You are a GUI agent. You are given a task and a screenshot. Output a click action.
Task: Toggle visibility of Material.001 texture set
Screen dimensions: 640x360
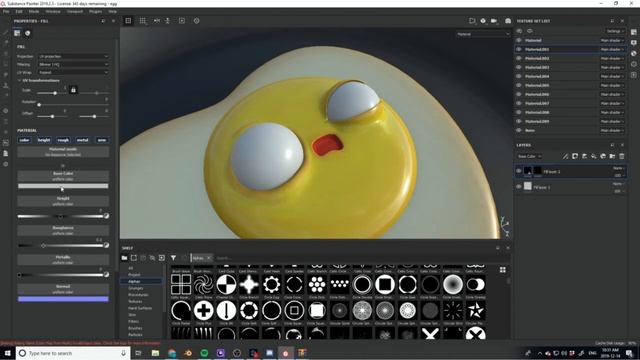(519, 49)
